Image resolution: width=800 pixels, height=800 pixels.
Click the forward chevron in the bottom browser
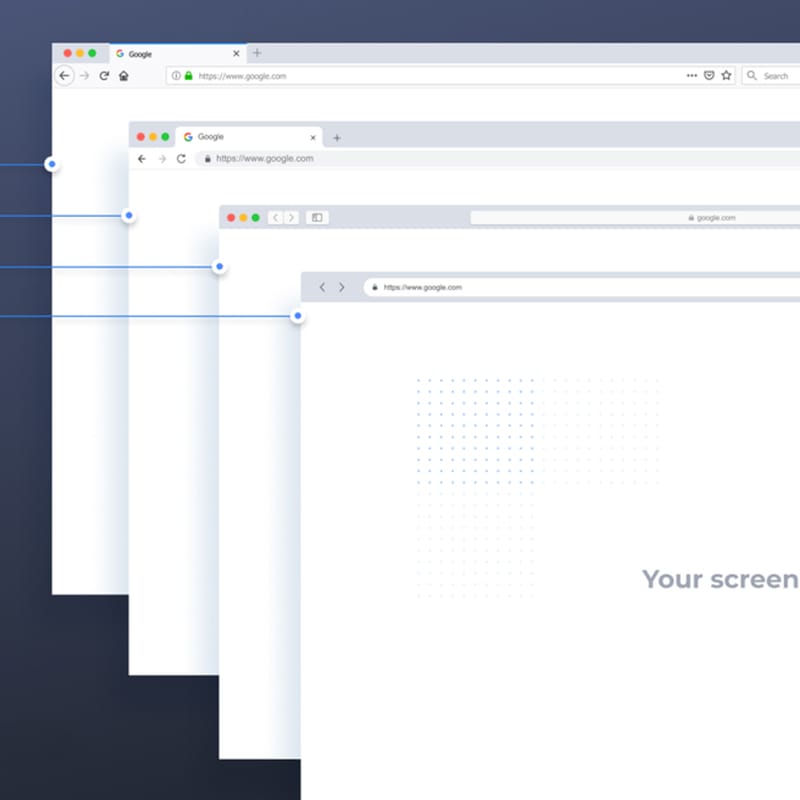coord(343,287)
